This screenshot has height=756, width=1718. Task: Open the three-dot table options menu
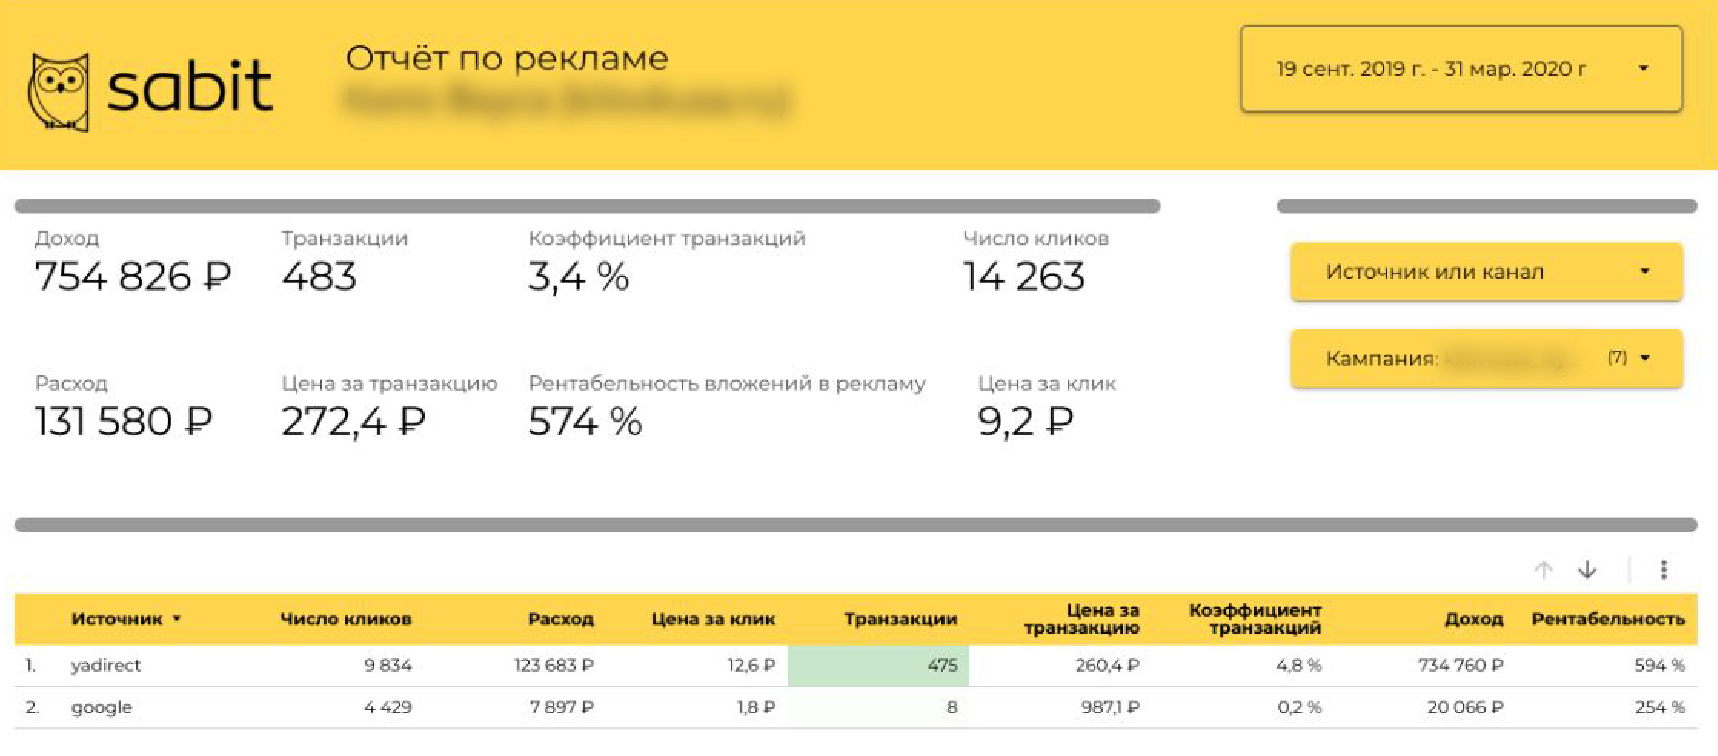click(1664, 569)
